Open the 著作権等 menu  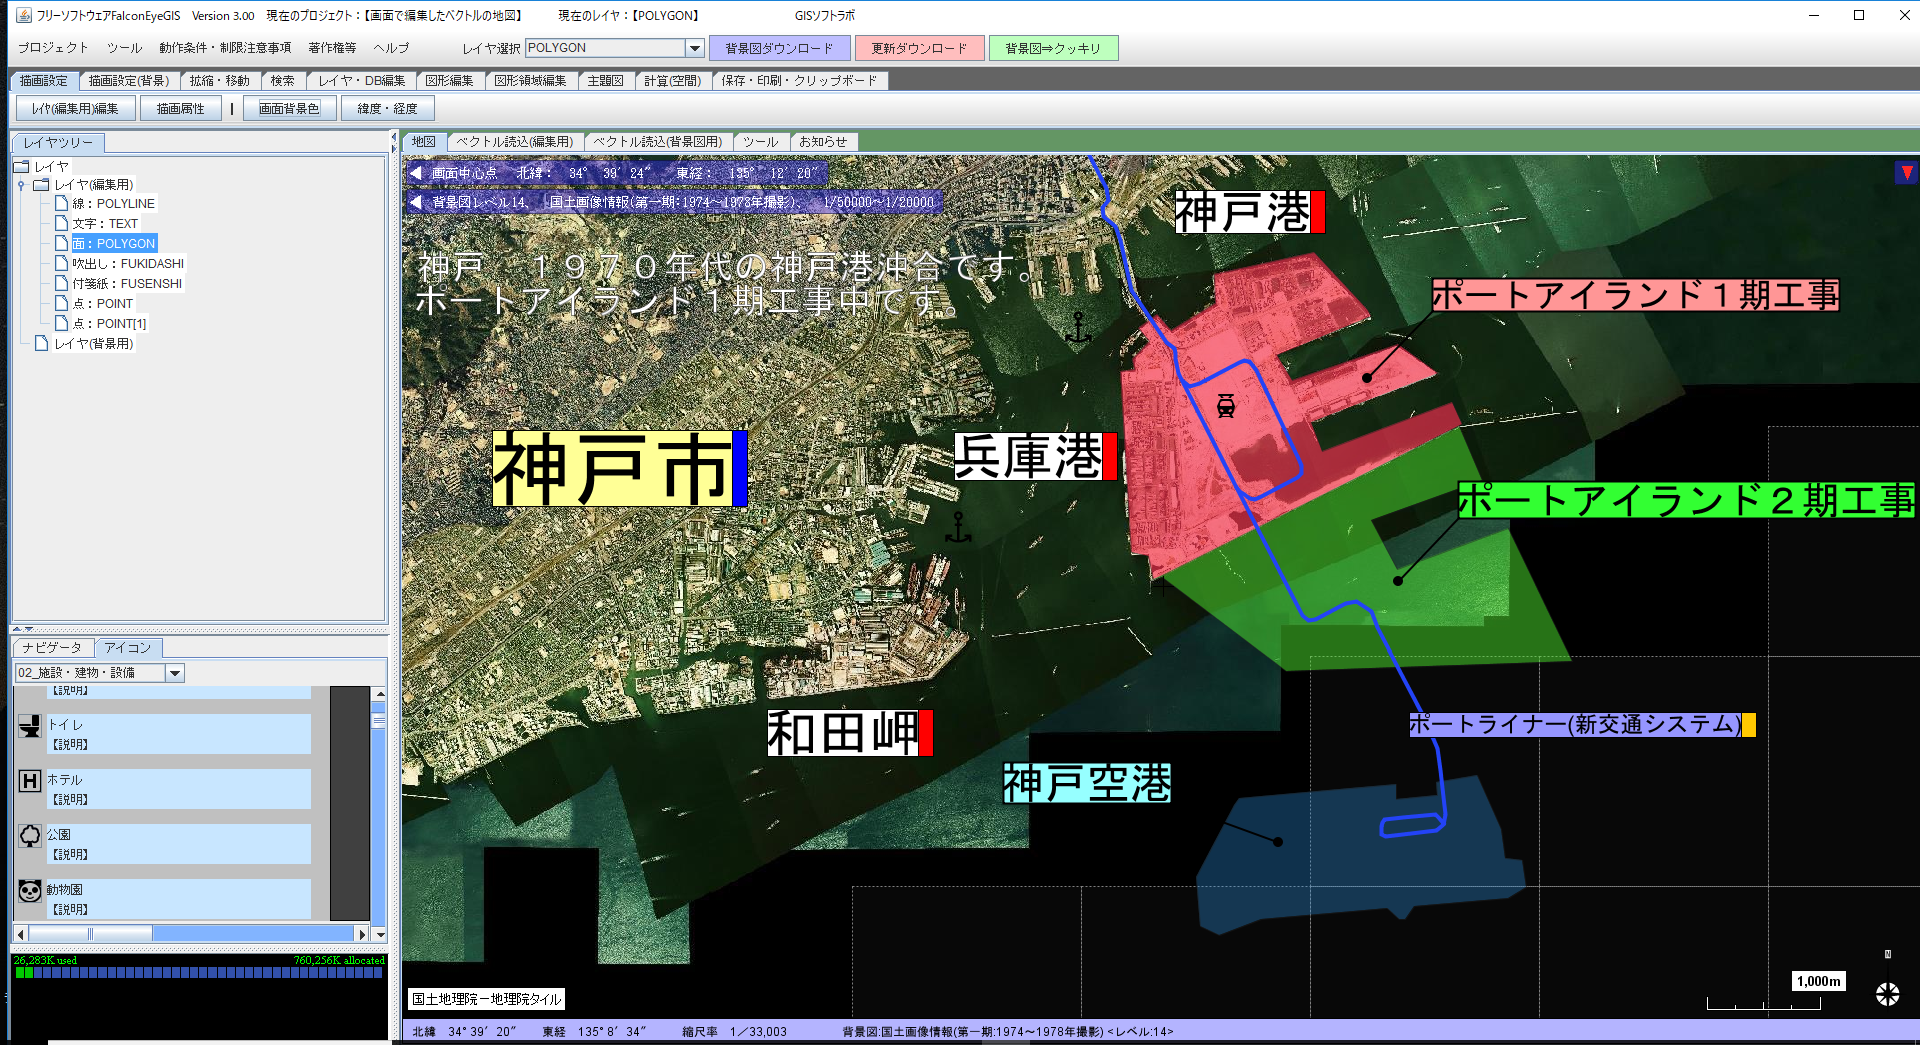(x=332, y=48)
